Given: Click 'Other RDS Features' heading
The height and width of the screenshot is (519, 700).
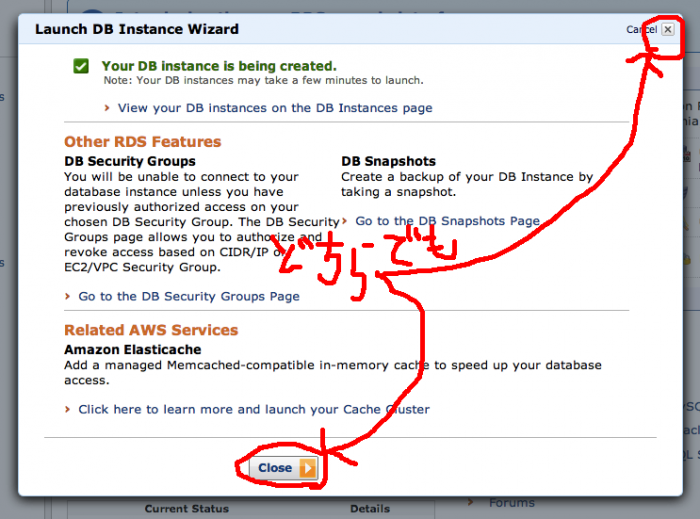Looking at the screenshot, I should tap(142, 141).
